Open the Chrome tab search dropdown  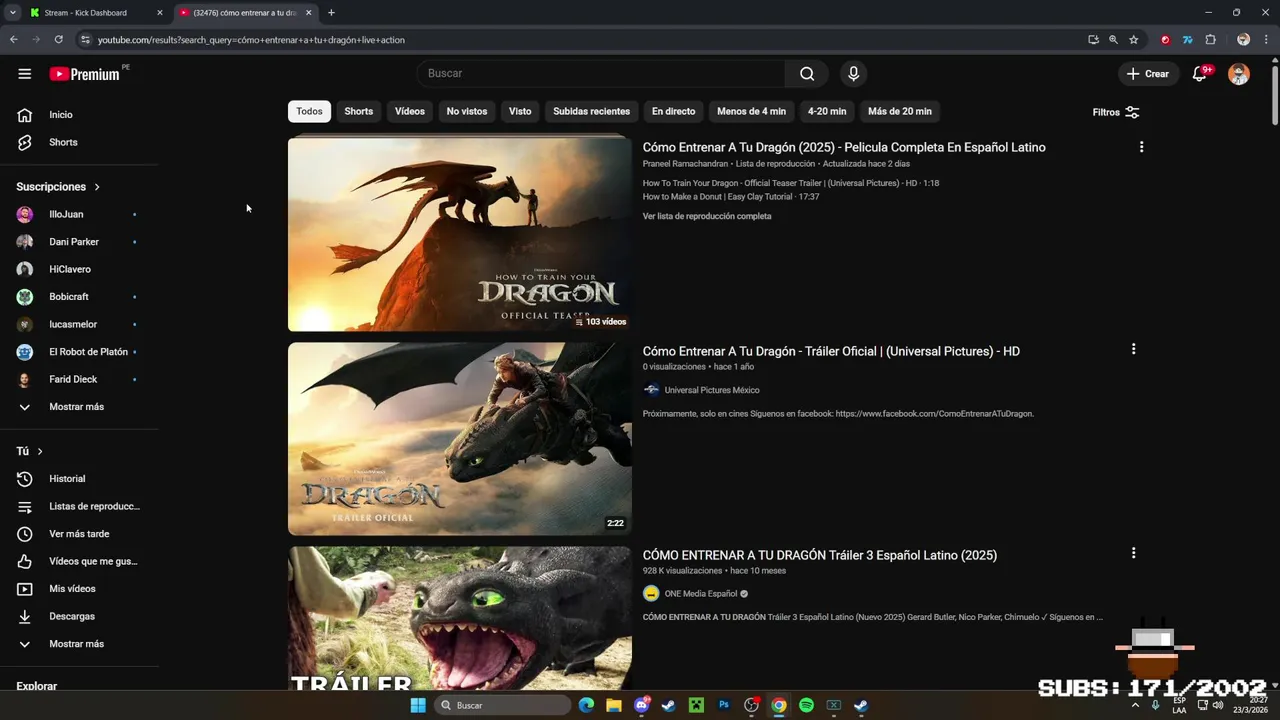[x=12, y=13]
